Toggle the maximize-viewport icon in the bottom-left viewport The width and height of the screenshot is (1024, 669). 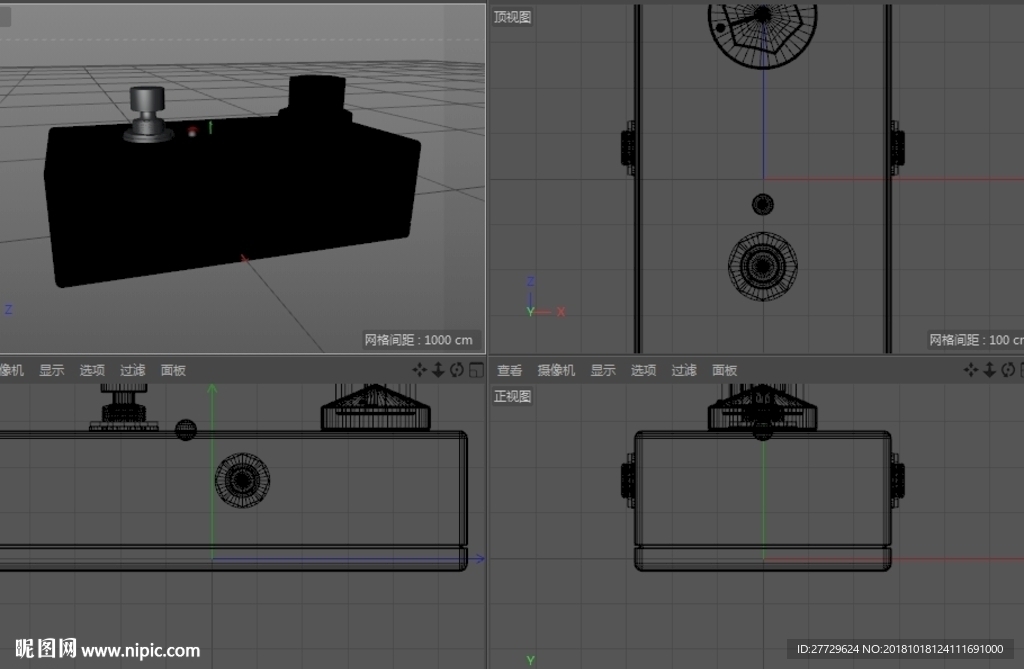tap(477, 370)
